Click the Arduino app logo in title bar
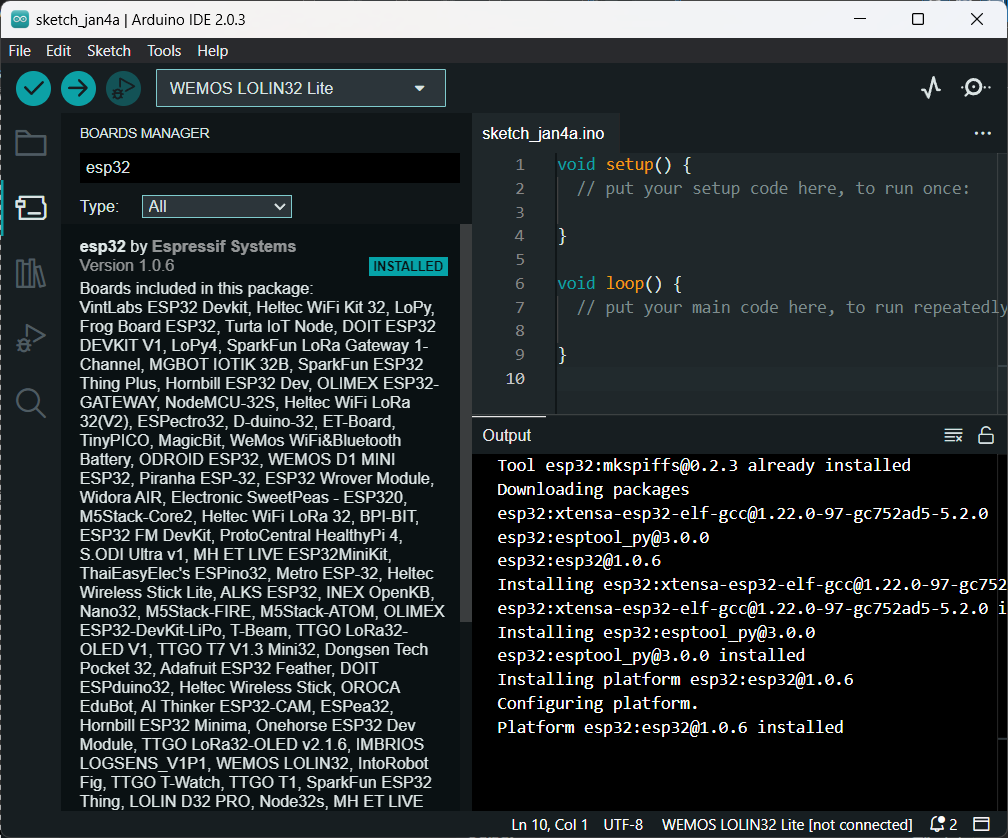1008x838 pixels. coord(20,19)
